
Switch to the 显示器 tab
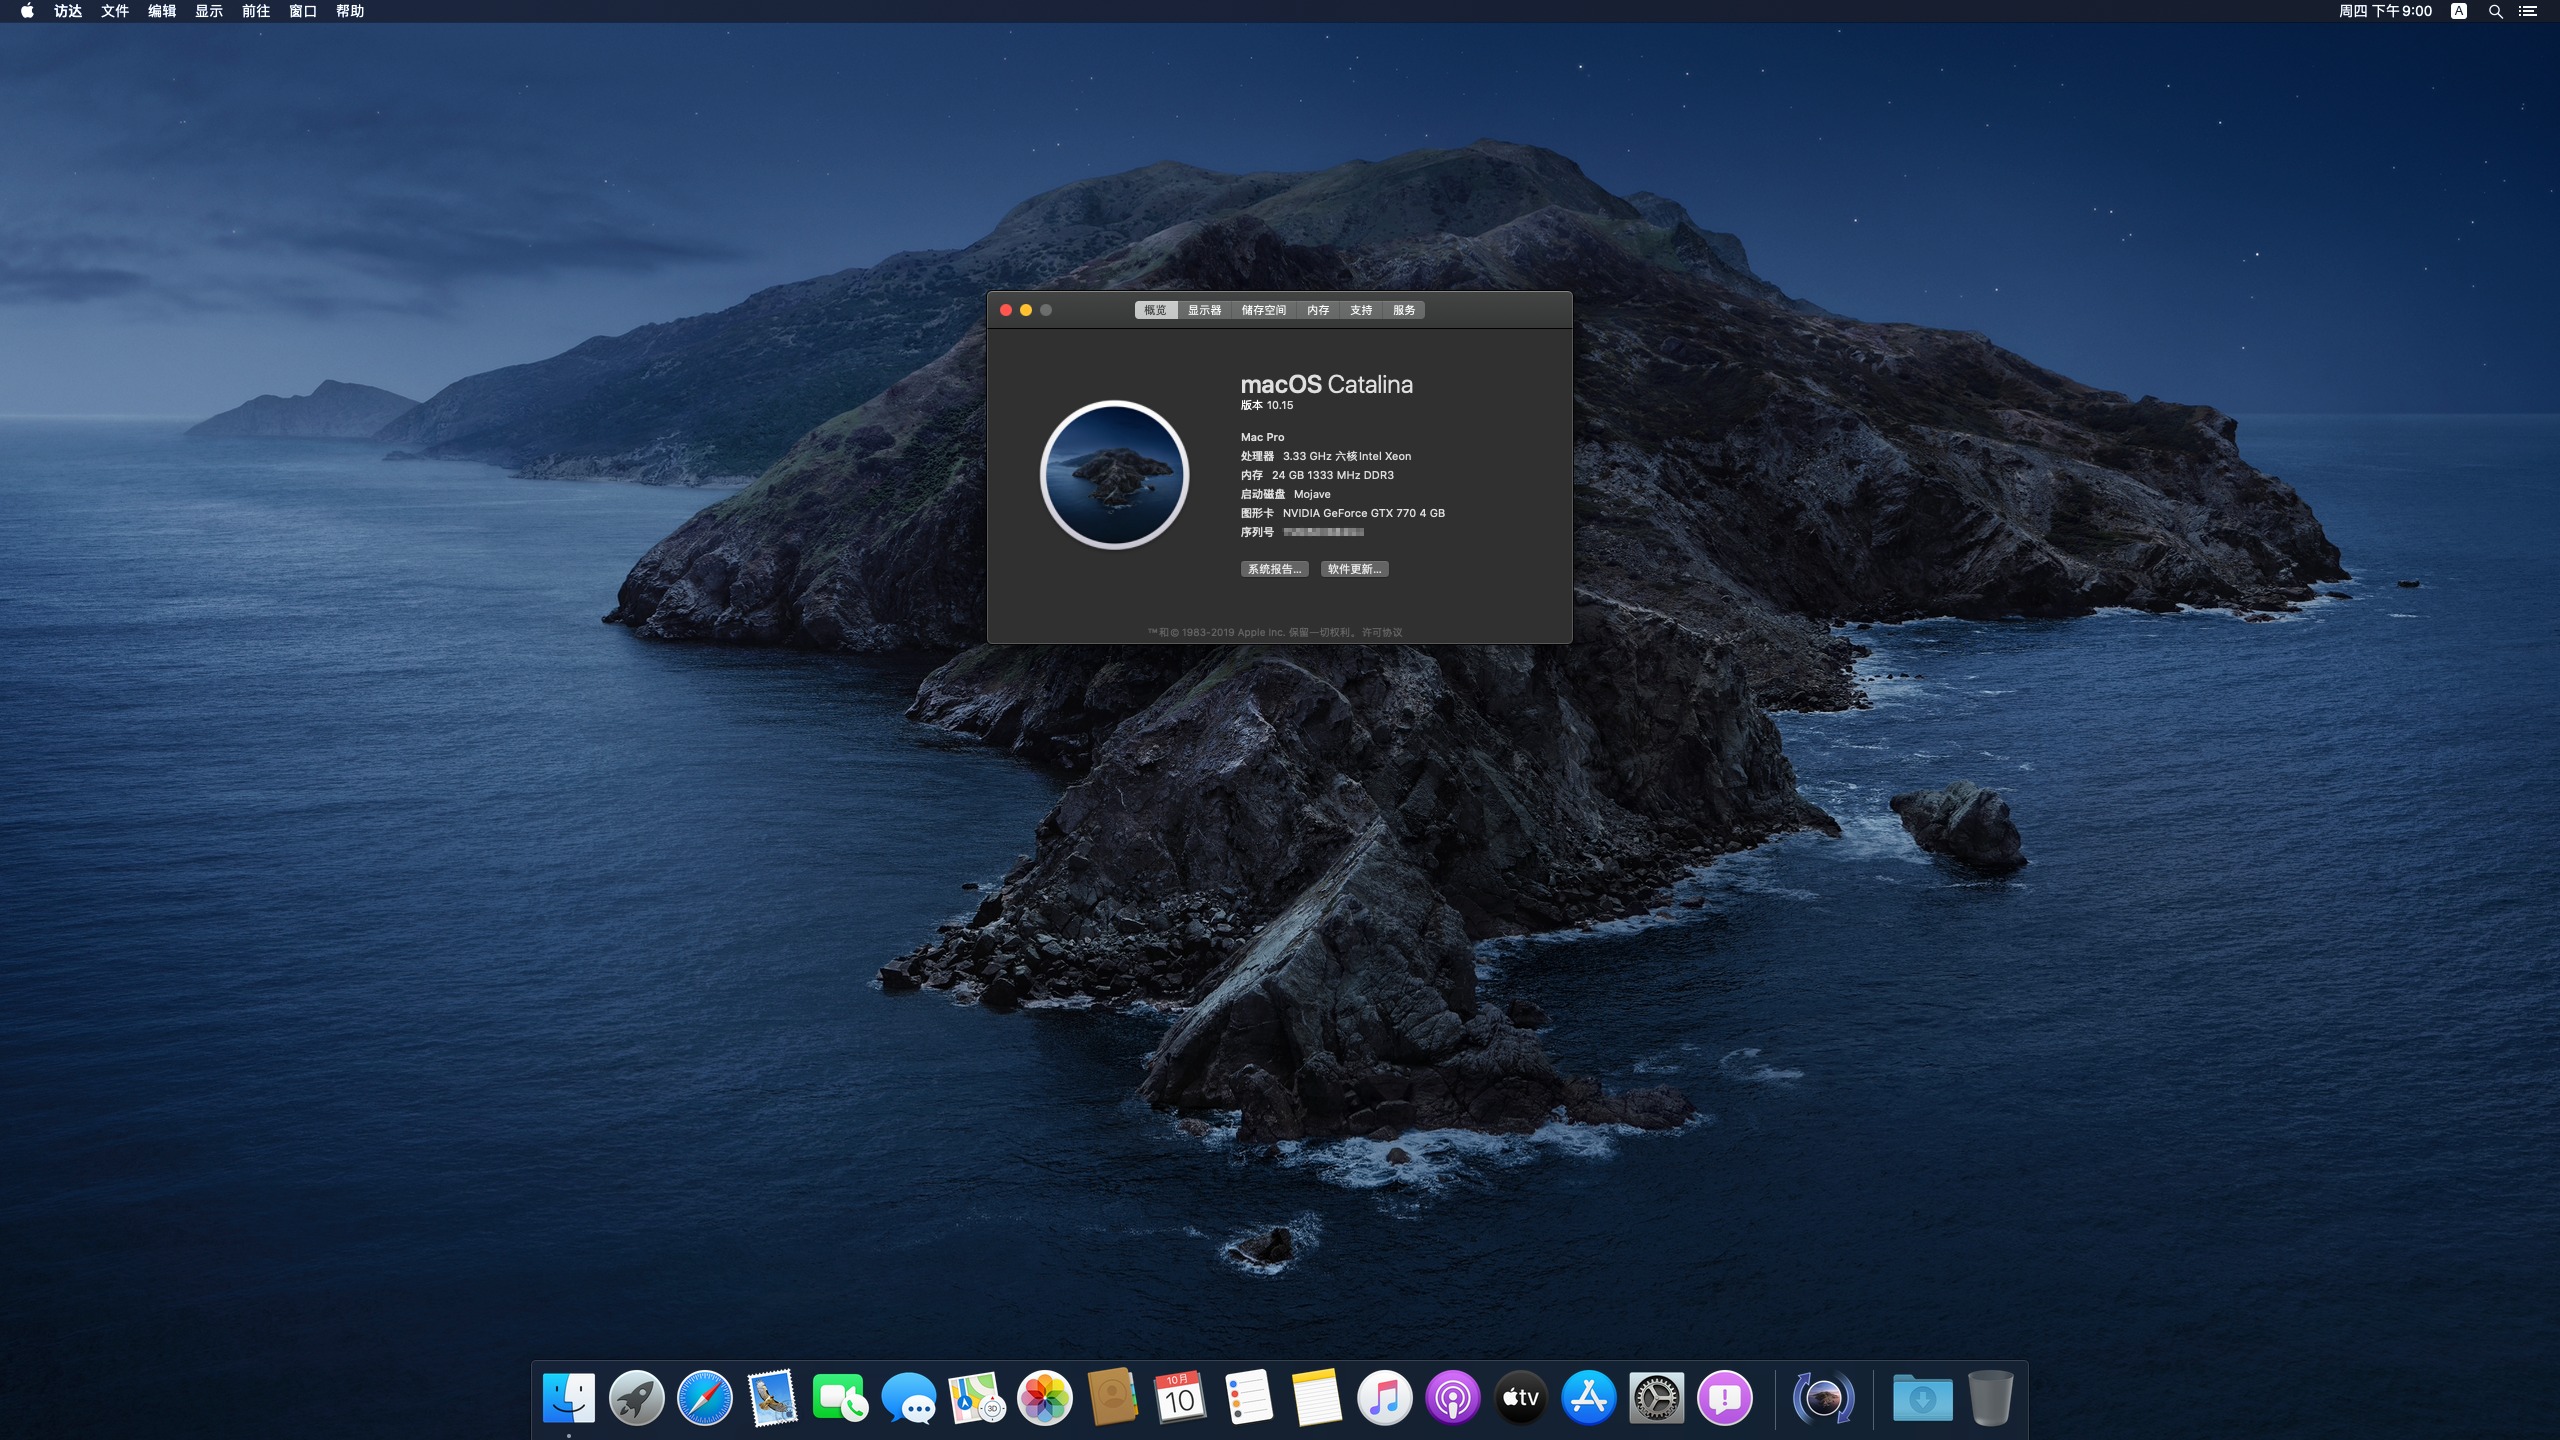1204,310
